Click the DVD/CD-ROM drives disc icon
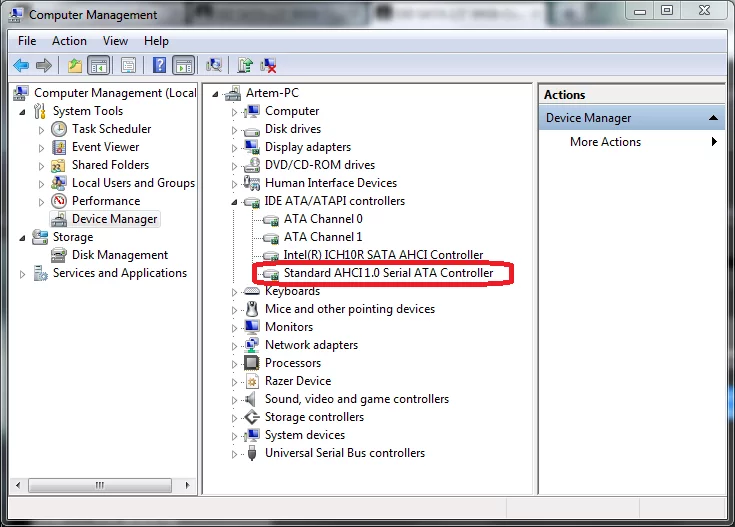 click(252, 165)
